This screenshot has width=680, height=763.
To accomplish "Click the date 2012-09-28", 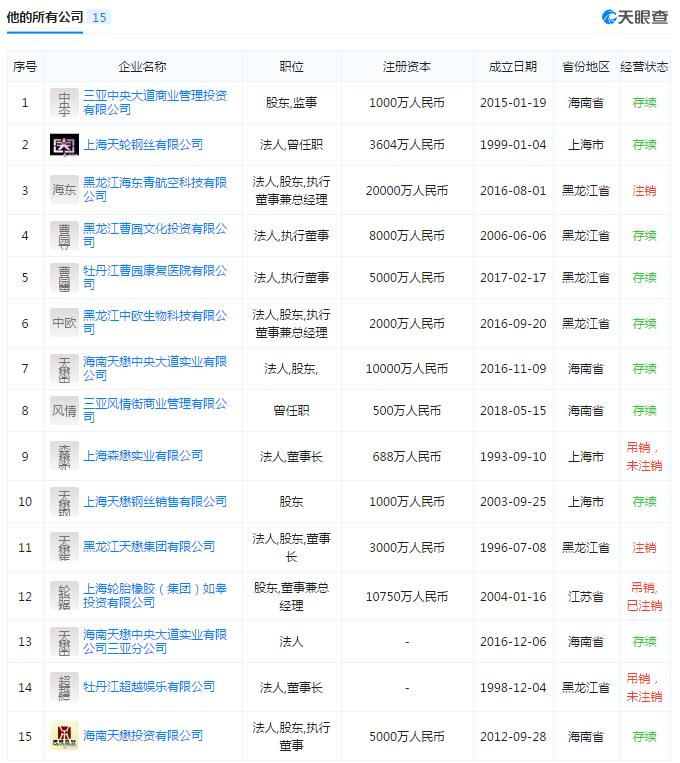I will click(x=513, y=736).
